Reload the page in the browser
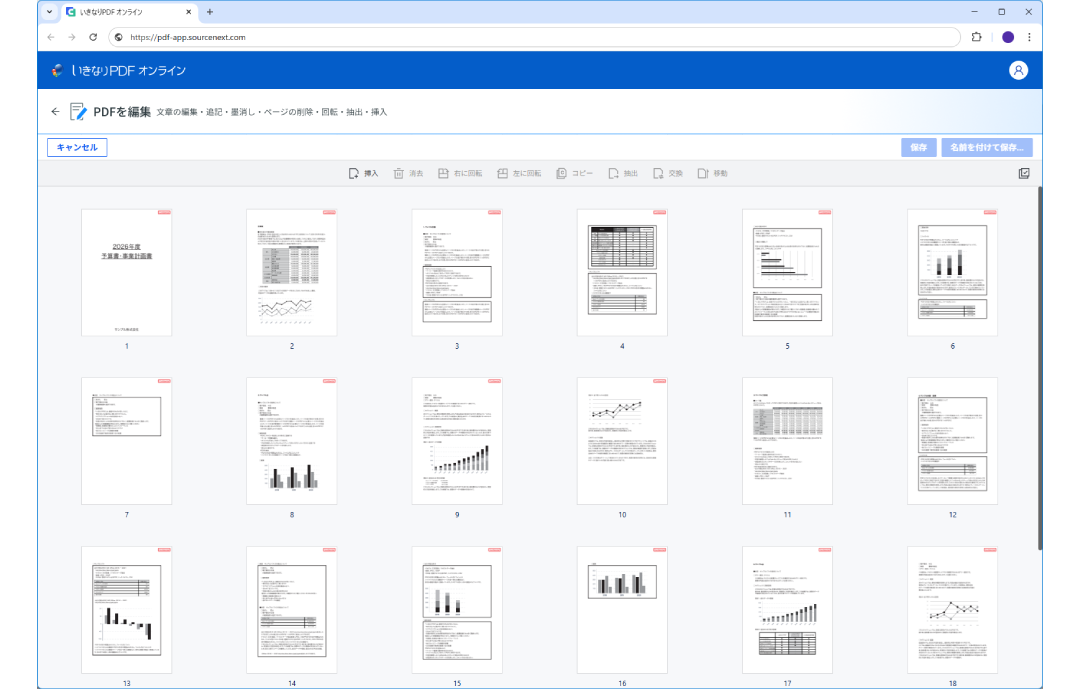This screenshot has height=689, width=1080. pos(93,37)
